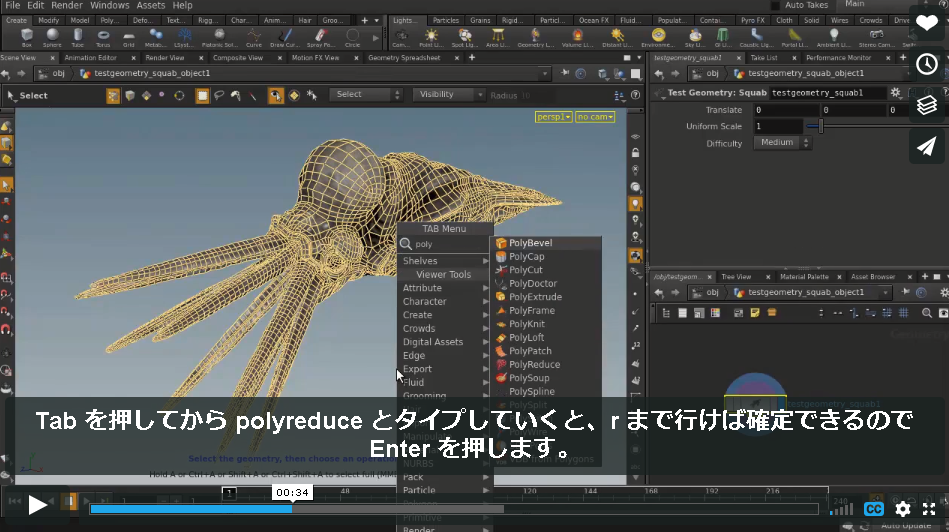Select the Box shelf tool
Viewport: 949px width, 532px height.
[27, 38]
